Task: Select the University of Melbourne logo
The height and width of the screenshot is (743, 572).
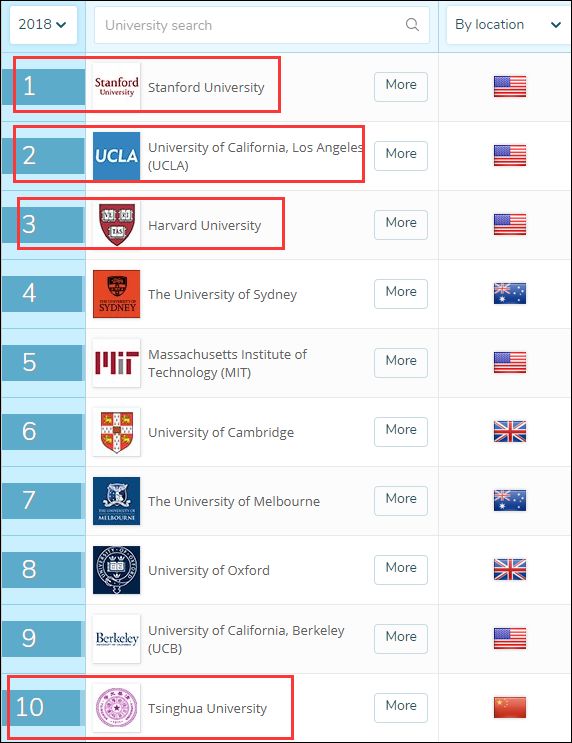Action: pyautogui.click(x=117, y=501)
